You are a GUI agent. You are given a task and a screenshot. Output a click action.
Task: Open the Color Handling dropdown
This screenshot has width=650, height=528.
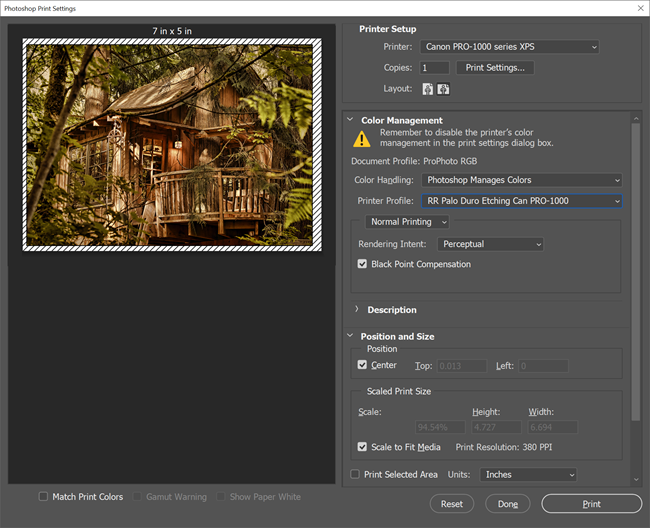[521, 180]
